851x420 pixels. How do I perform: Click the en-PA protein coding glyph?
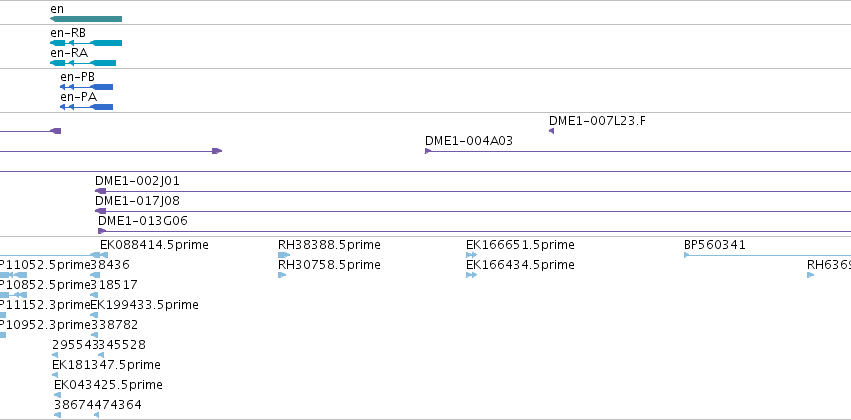pyautogui.click(x=86, y=107)
